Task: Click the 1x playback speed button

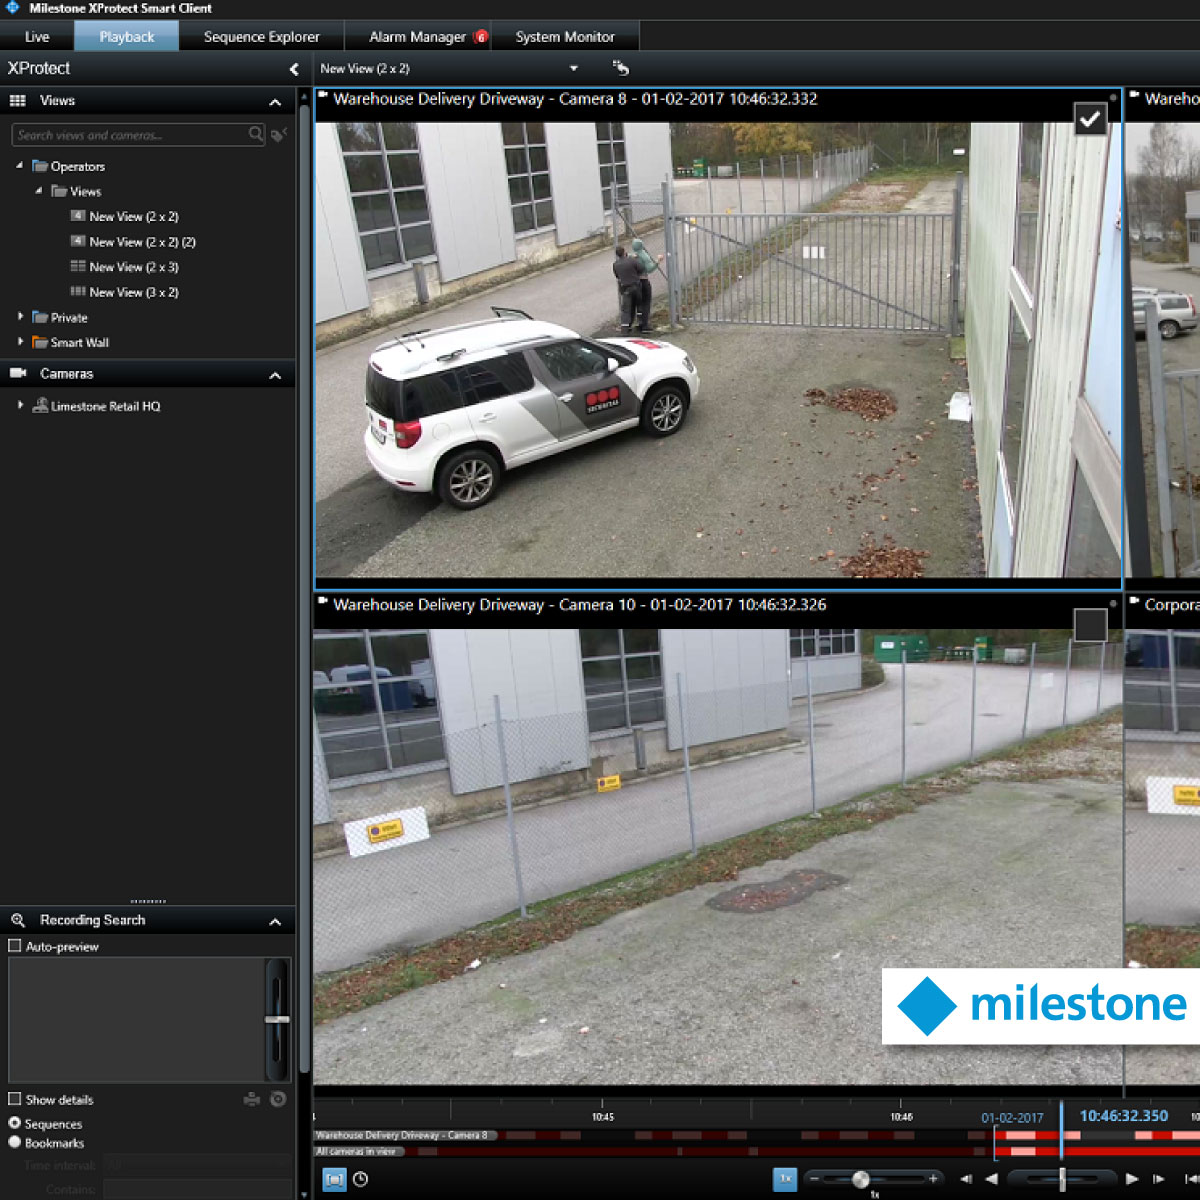Action: point(785,1179)
